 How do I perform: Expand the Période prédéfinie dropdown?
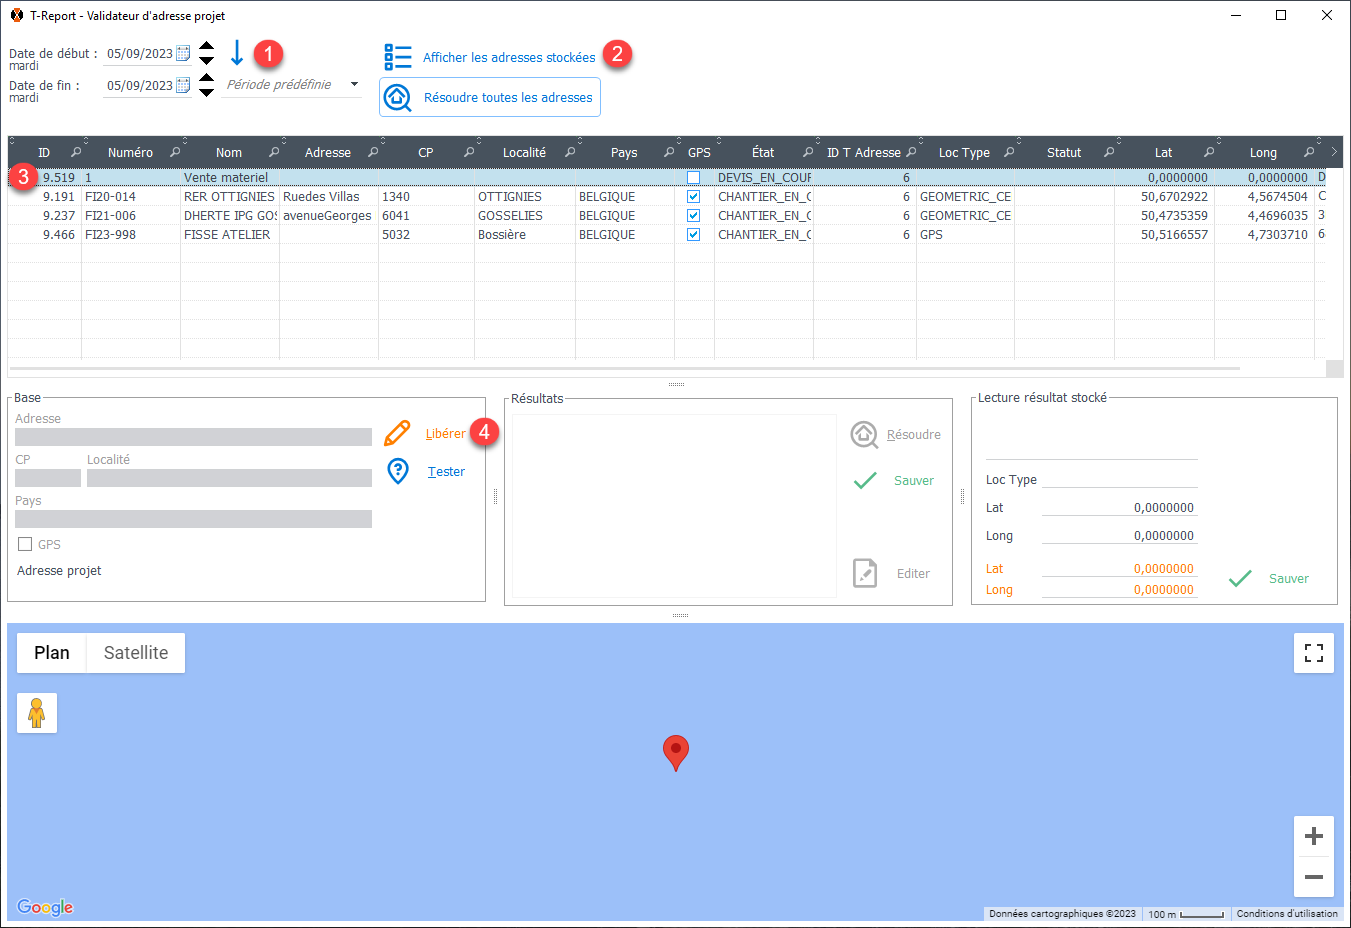pyautogui.click(x=354, y=85)
